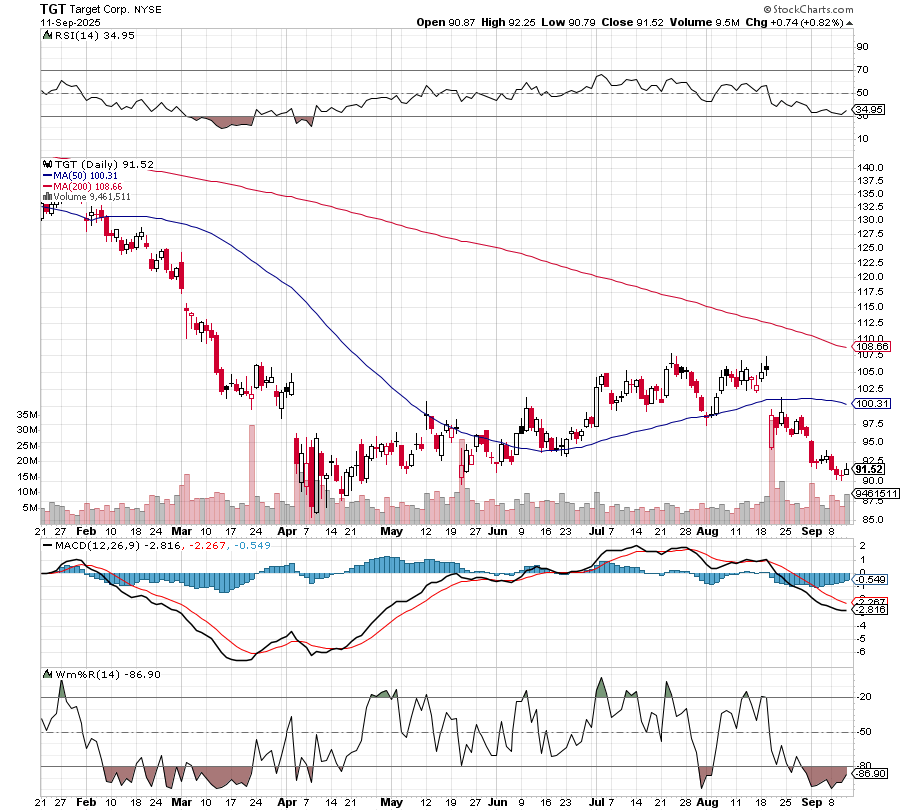The image size is (900, 811).
Task: Click the company name Target Corp.
Action: click(x=100, y=10)
